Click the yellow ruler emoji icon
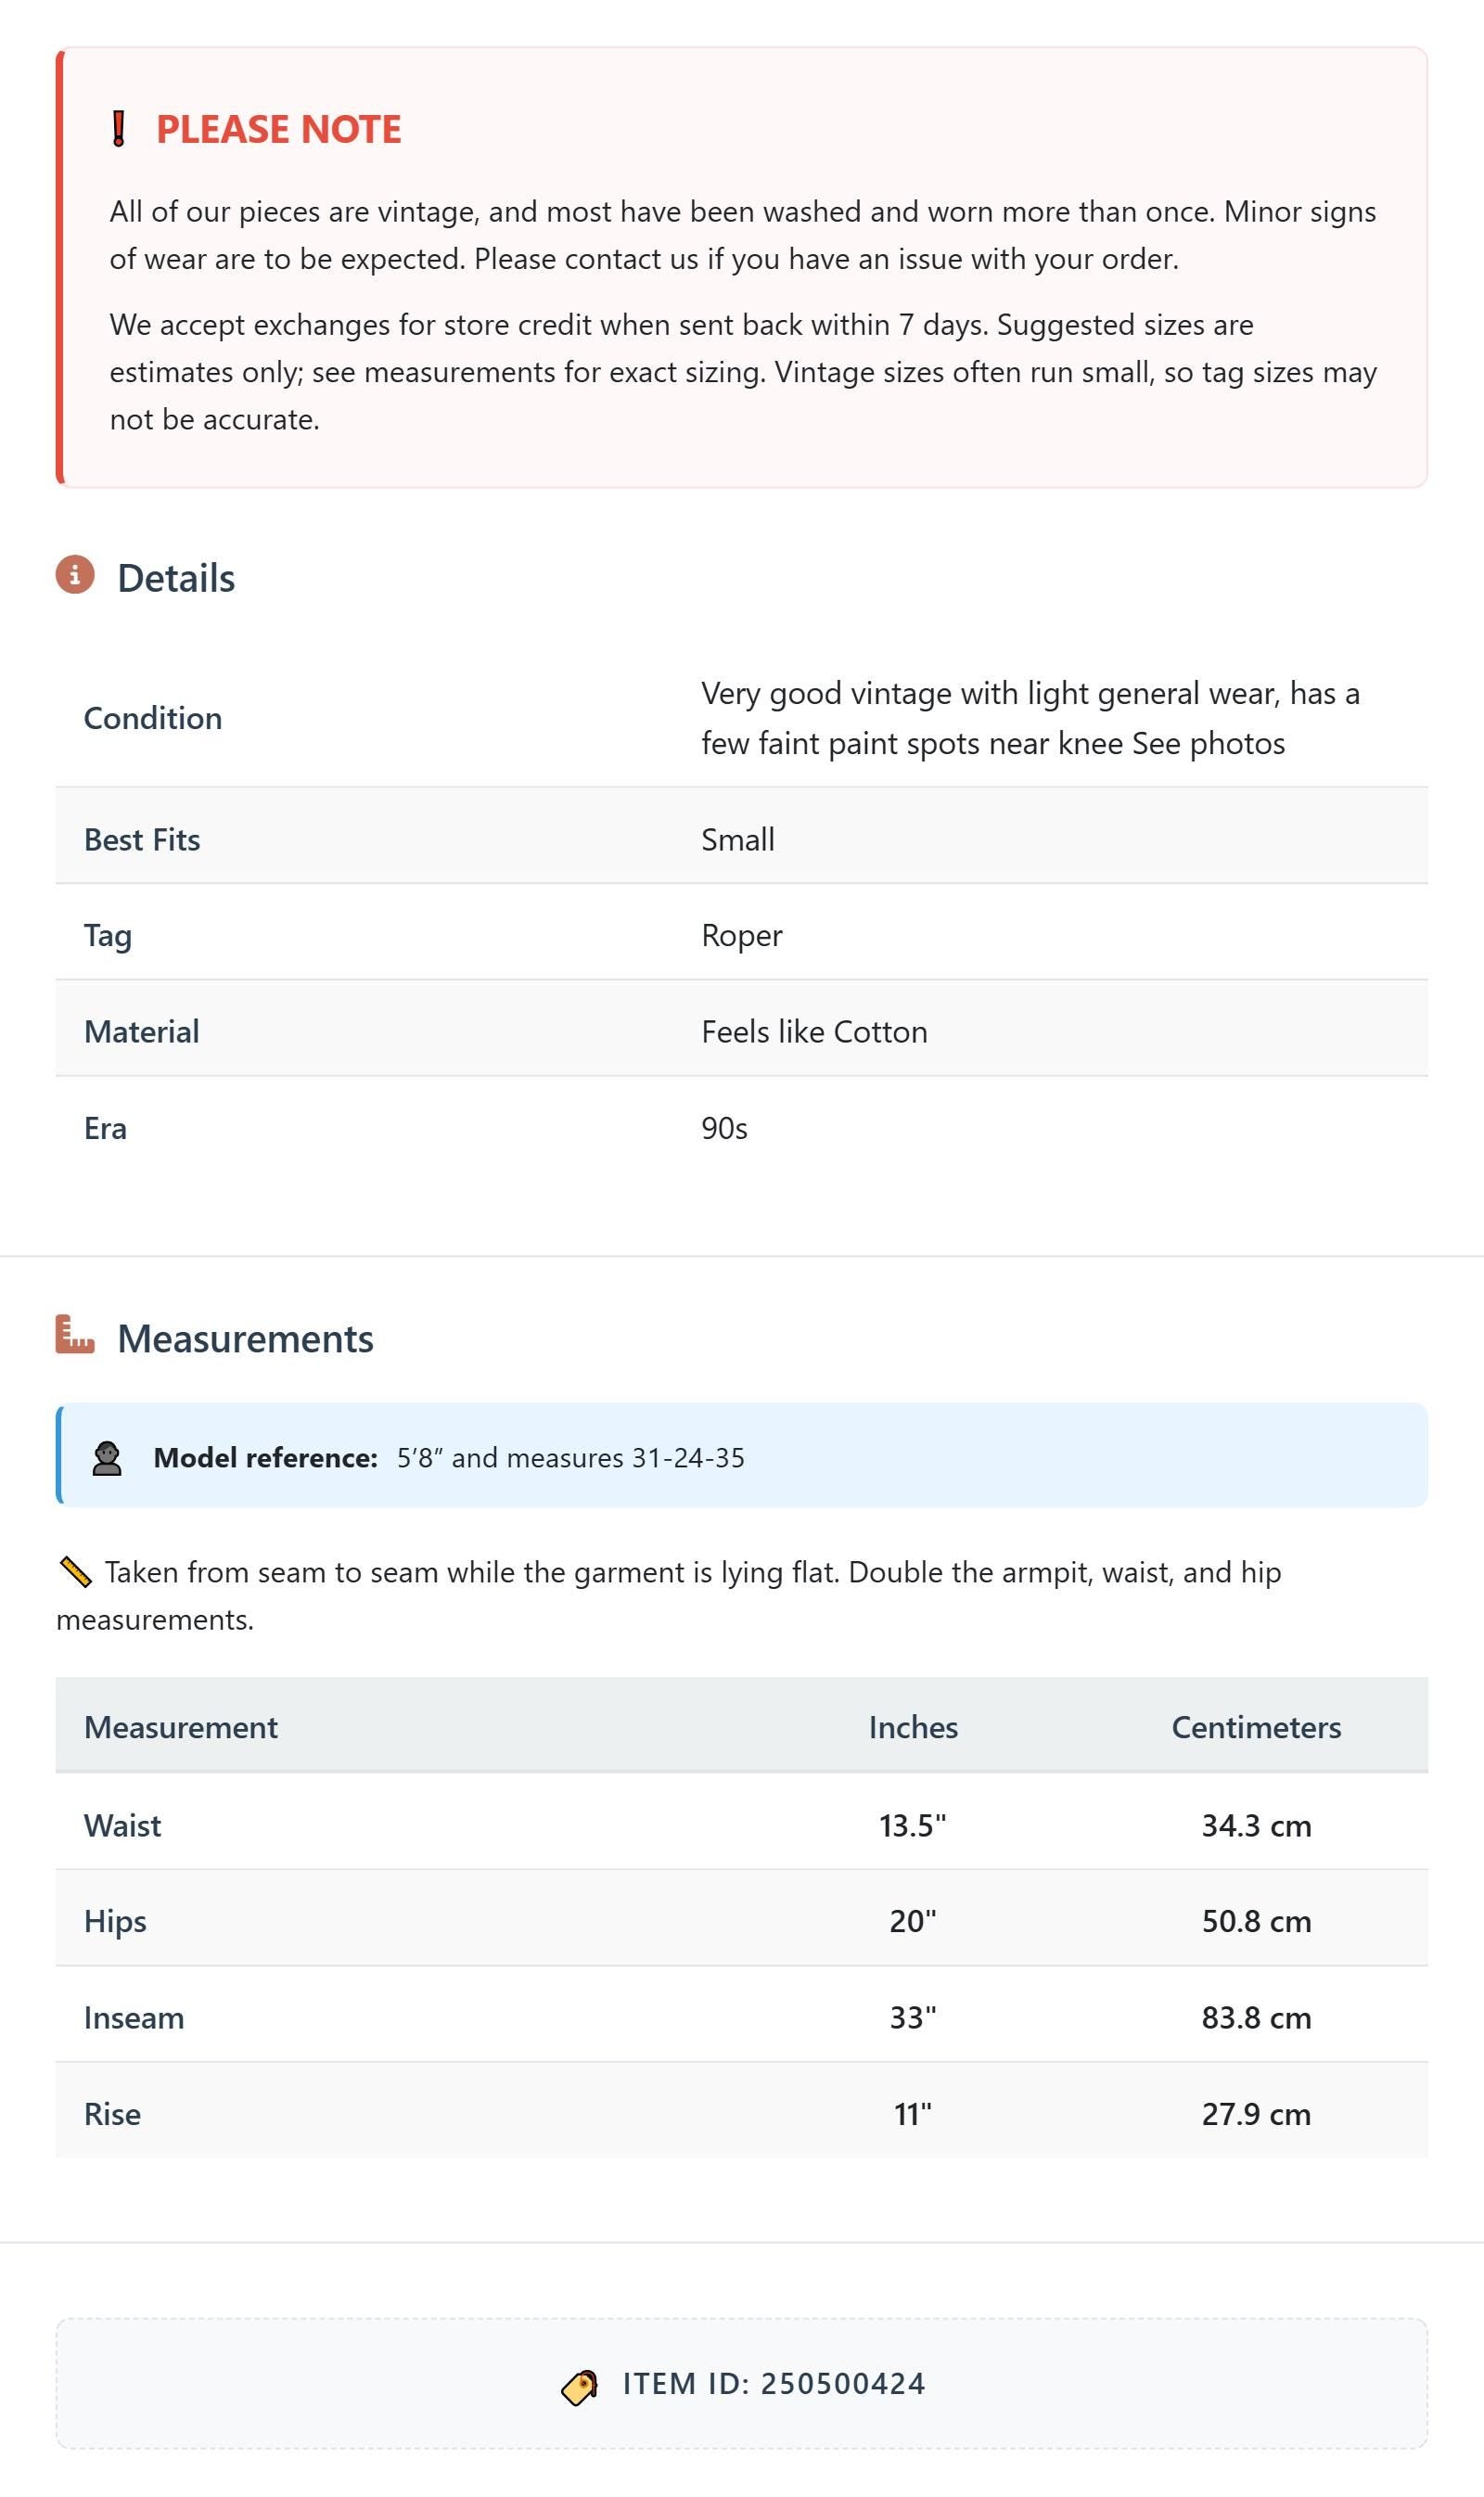The image size is (1484, 2497). 75,1573
